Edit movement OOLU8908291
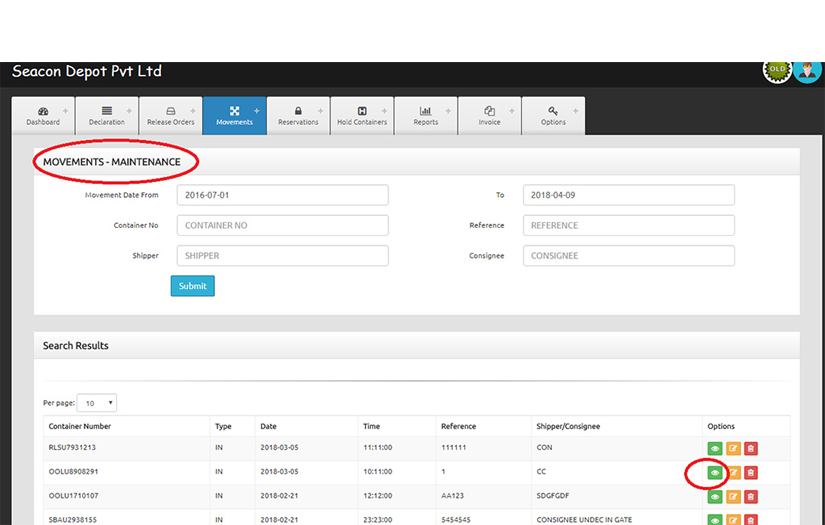825x525 pixels. click(x=733, y=472)
